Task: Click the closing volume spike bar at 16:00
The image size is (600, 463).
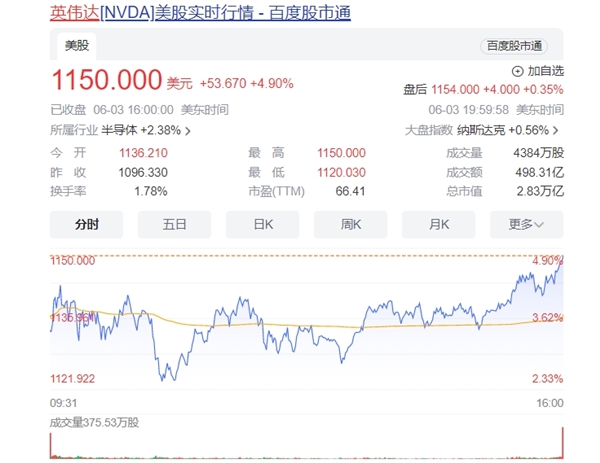Action: 562,443
